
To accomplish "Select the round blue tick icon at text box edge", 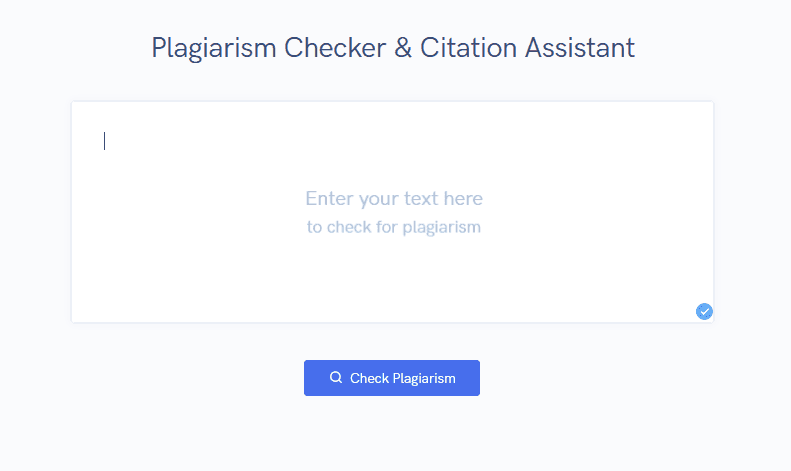I will tap(704, 312).
